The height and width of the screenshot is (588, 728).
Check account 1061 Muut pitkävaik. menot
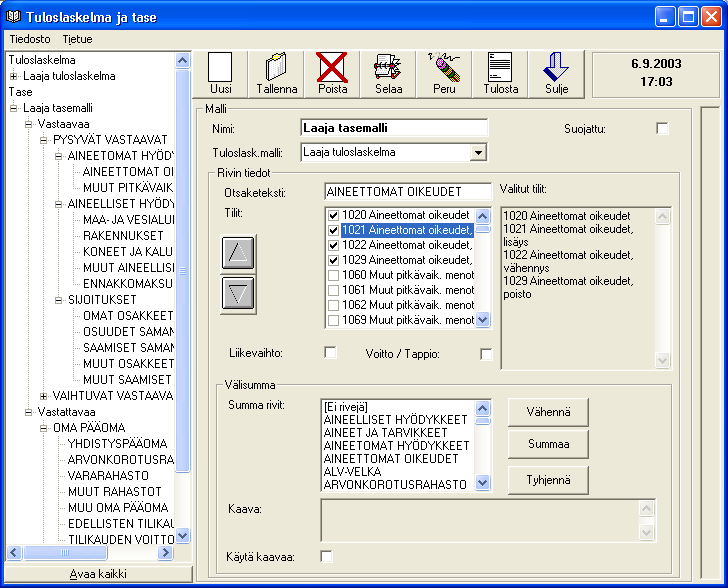pos(333,290)
